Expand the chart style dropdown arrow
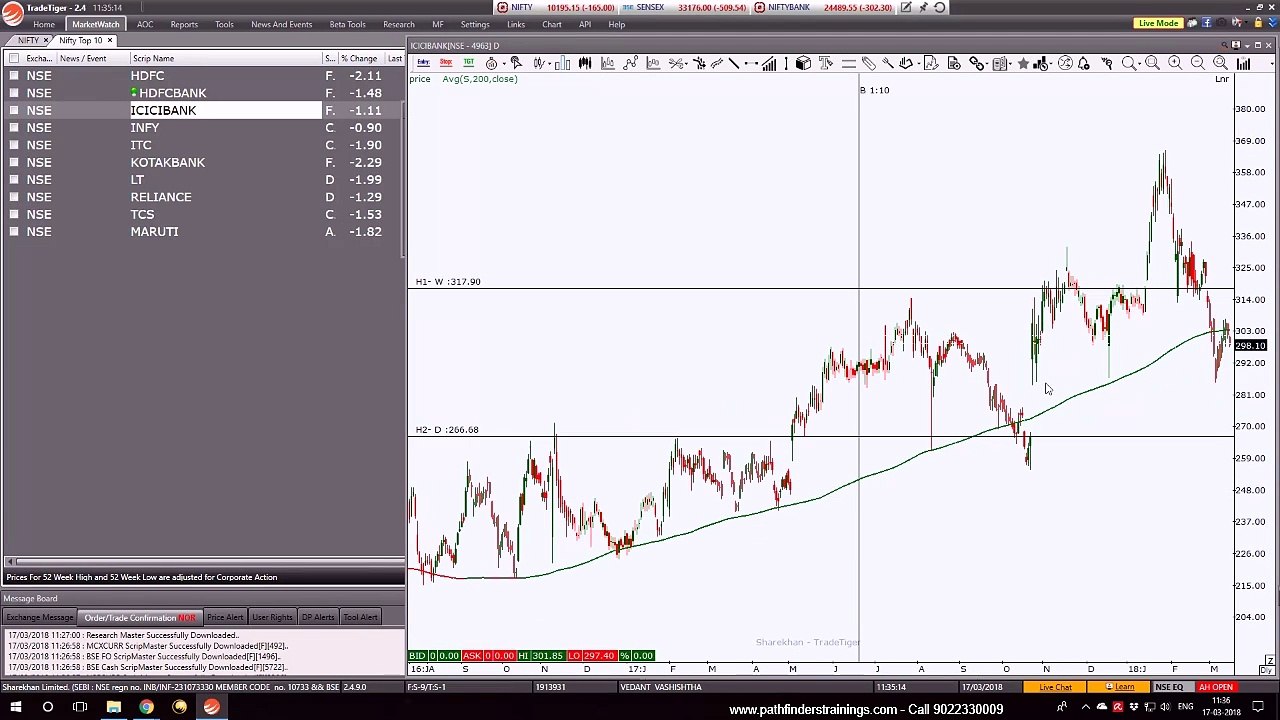 tap(549, 64)
